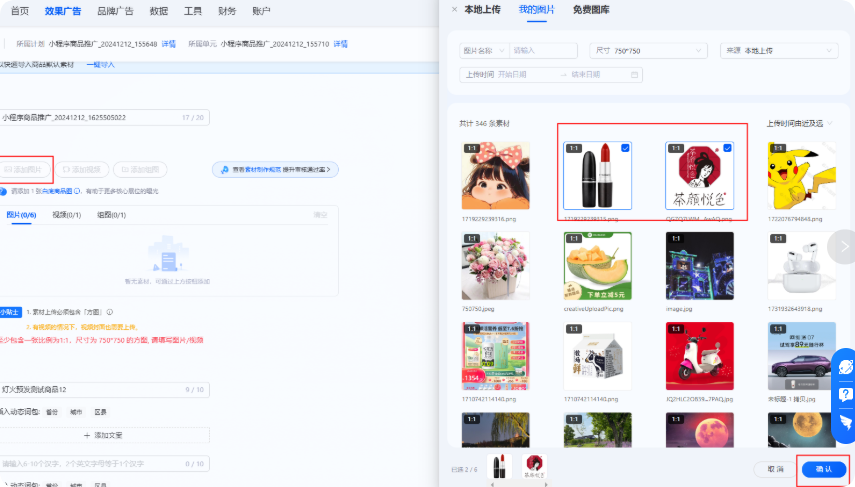Open the 数据 menu item
855x487 pixels.
(x=159, y=11)
